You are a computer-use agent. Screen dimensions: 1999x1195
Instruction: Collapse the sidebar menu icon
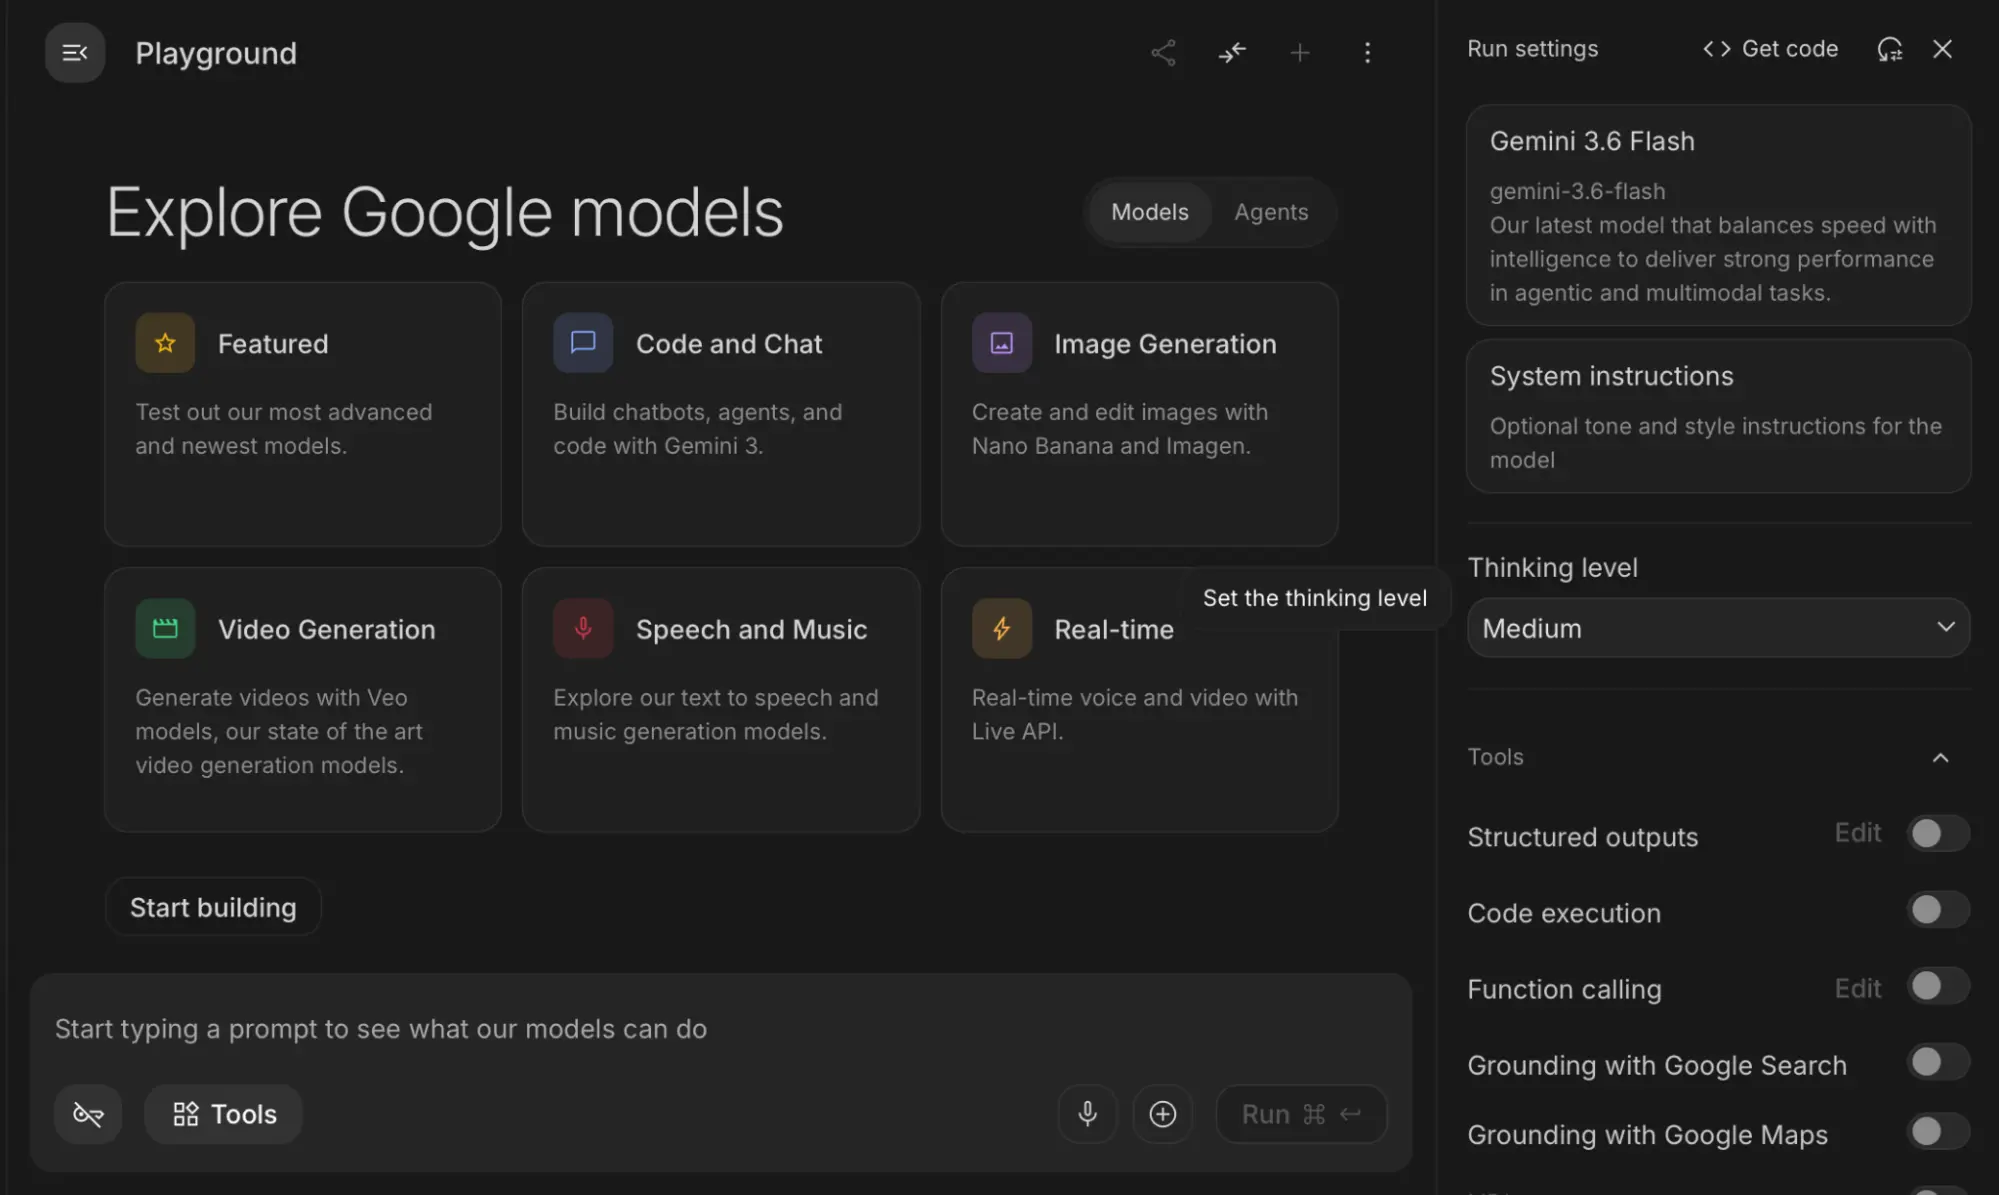75,52
